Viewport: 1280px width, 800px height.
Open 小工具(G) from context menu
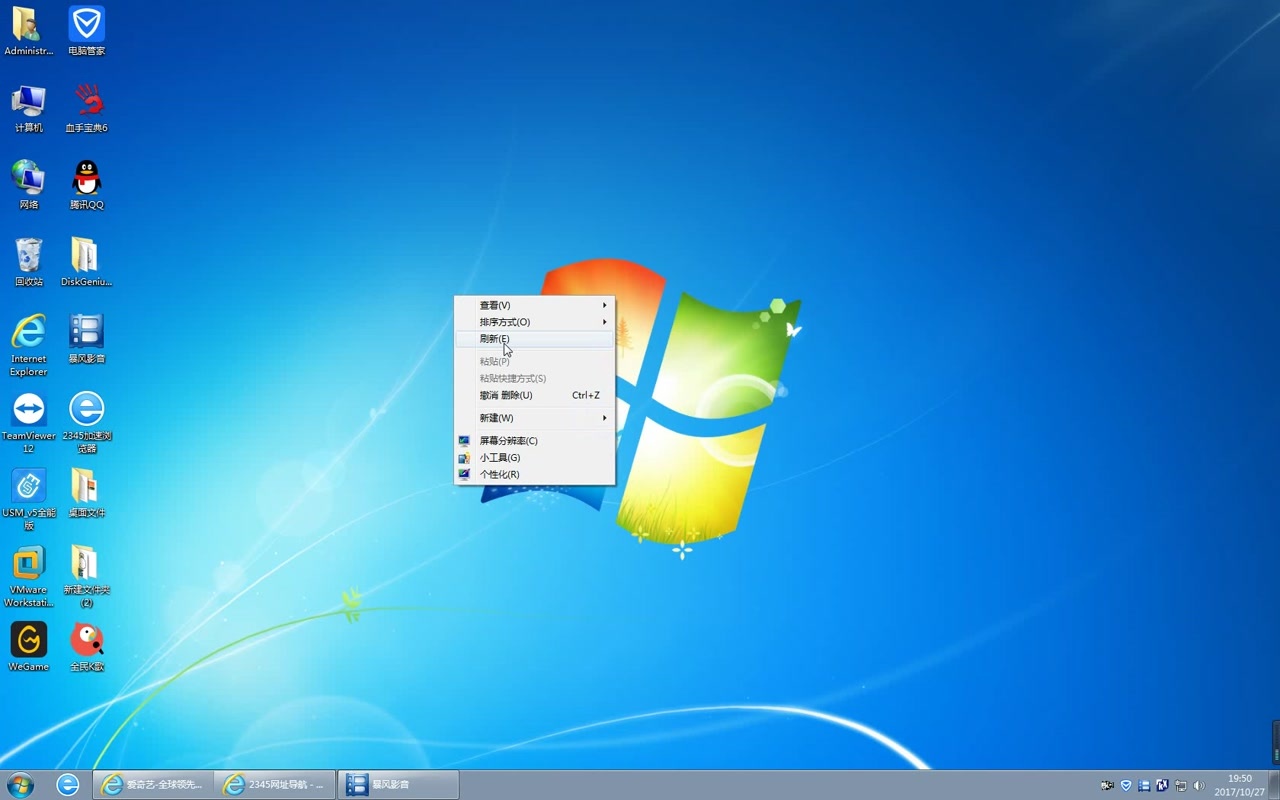pos(534,458)
